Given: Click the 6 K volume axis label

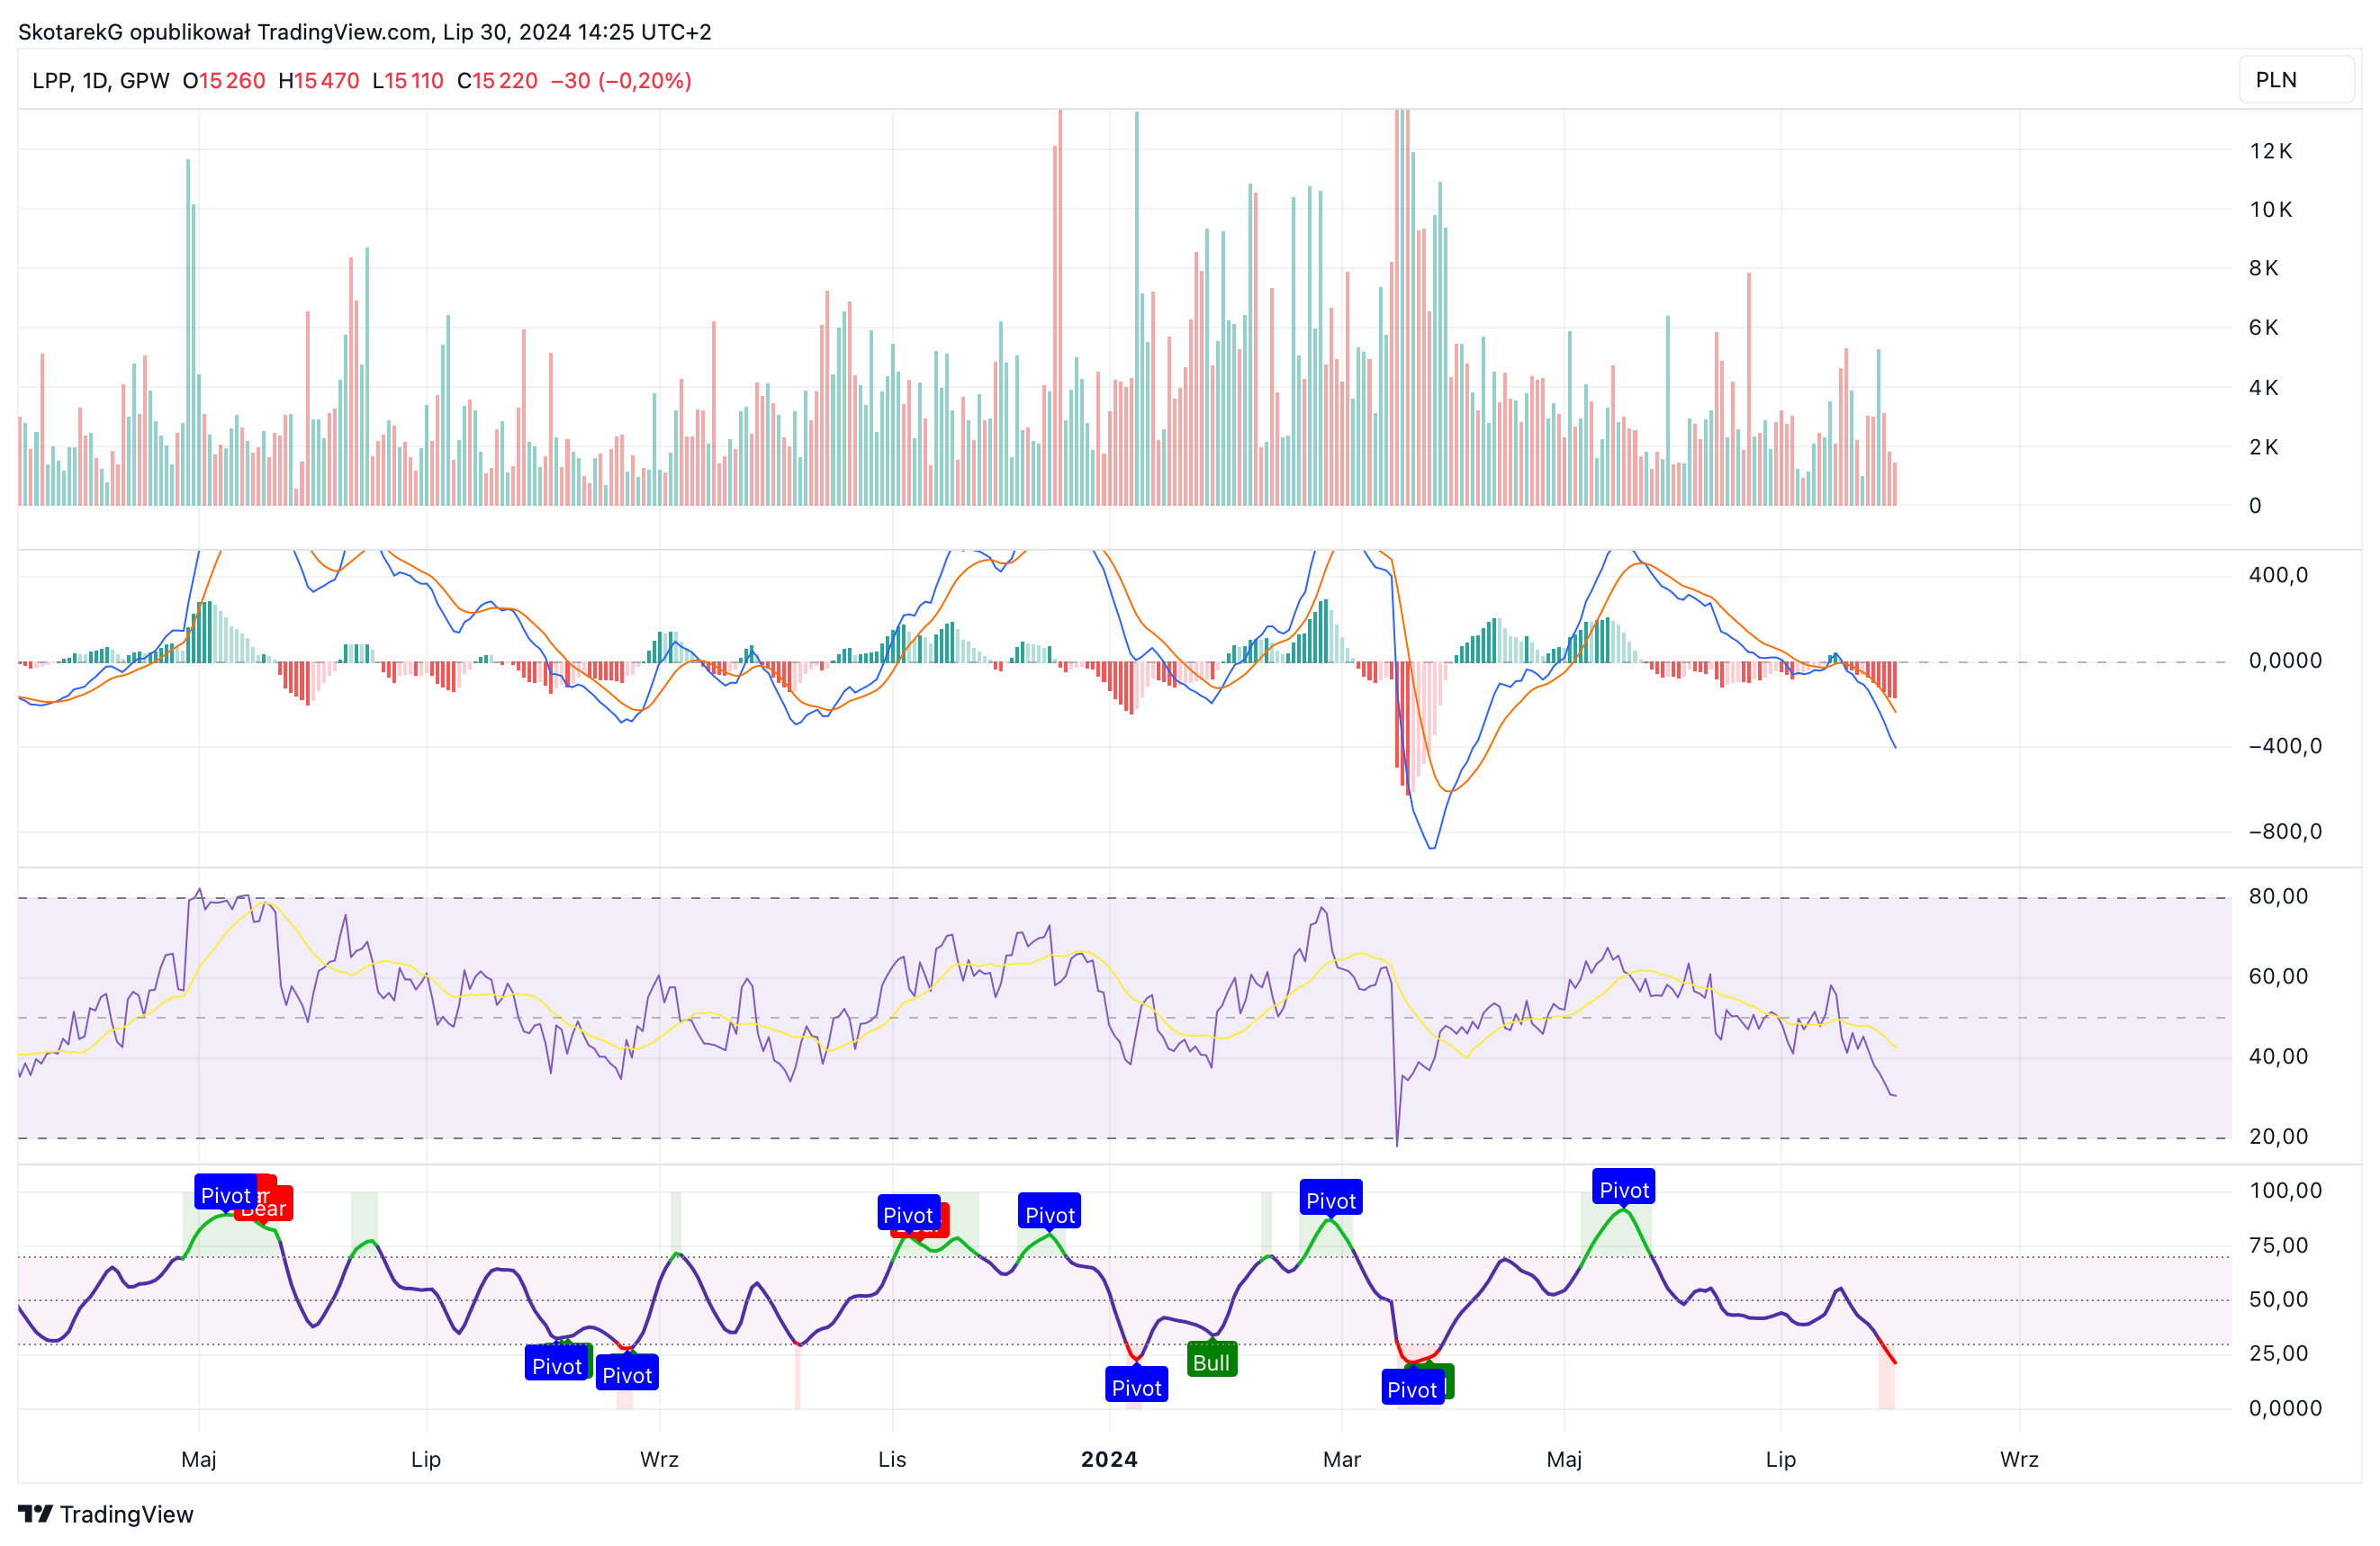Looking at the screenshot, I should click(x=2263, y=328).
